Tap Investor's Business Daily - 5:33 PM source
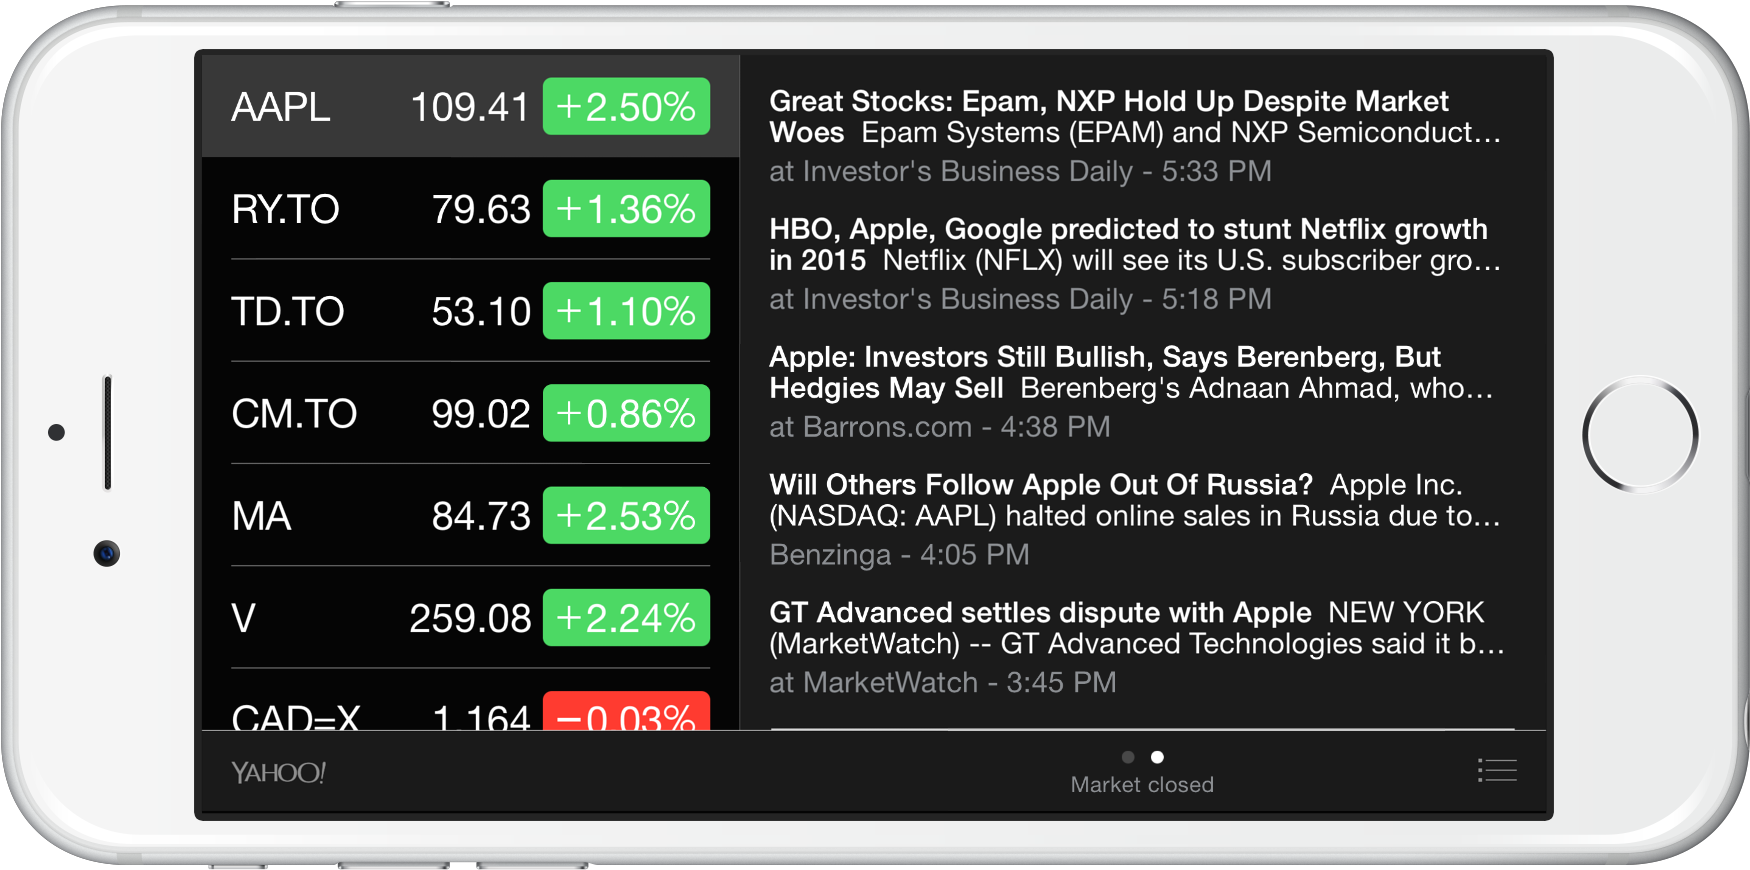 [x=1020, y=171]
